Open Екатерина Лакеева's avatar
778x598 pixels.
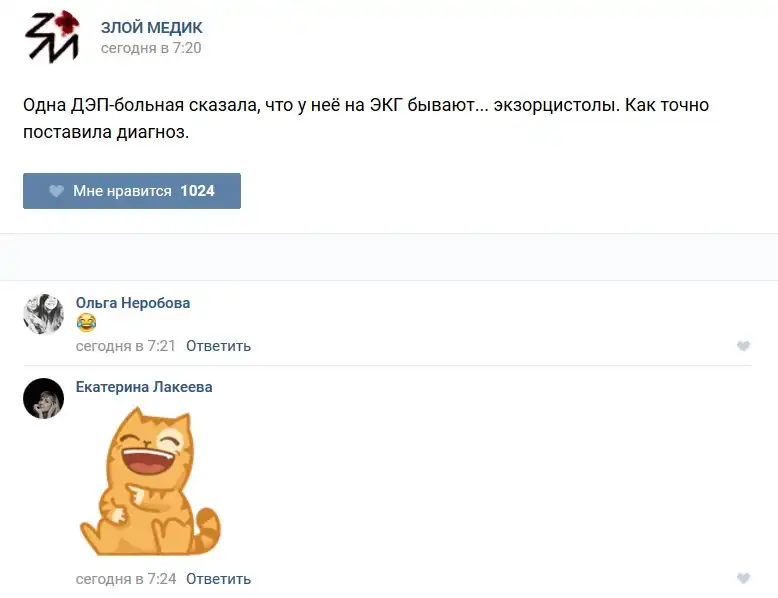pyautogui.click(x=44, y=399)
